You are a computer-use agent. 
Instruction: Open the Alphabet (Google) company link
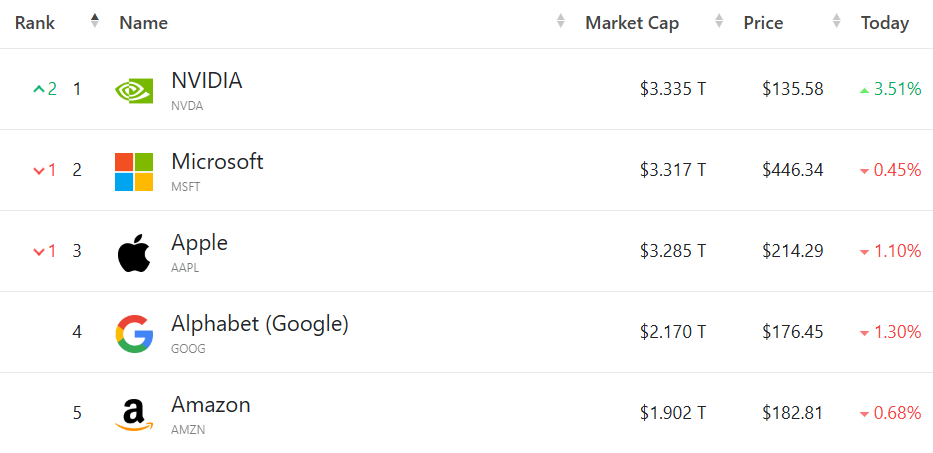tap(260, 324)
